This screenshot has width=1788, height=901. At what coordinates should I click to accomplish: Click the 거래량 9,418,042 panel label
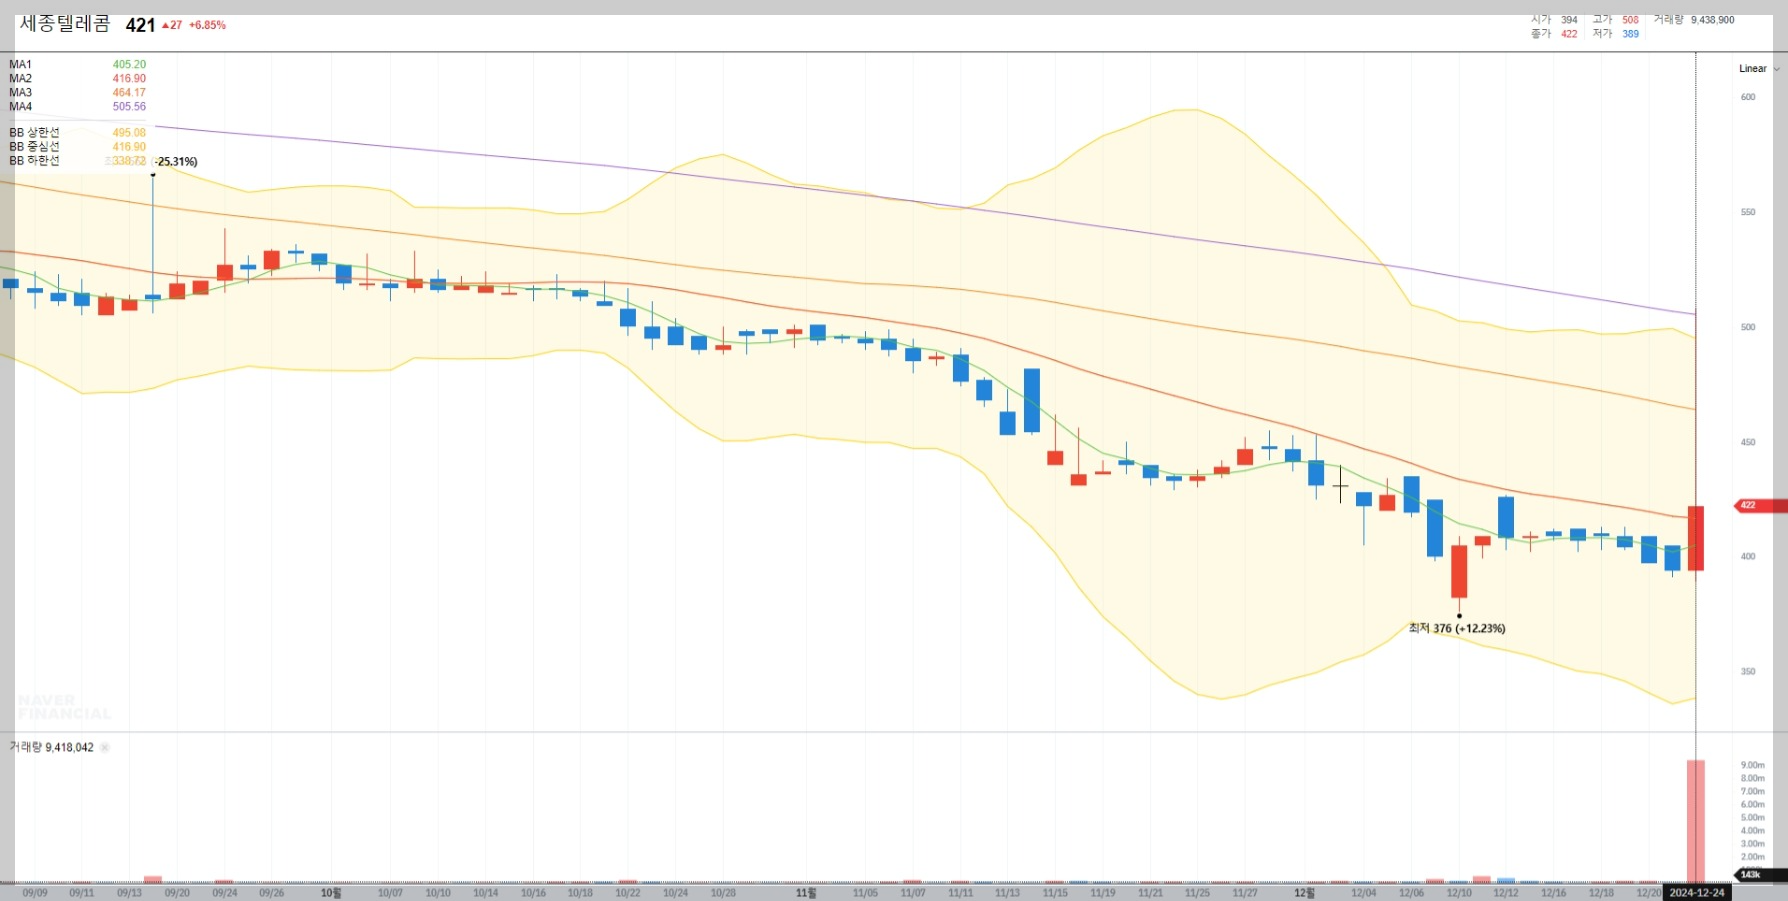(x=52, y=747)
